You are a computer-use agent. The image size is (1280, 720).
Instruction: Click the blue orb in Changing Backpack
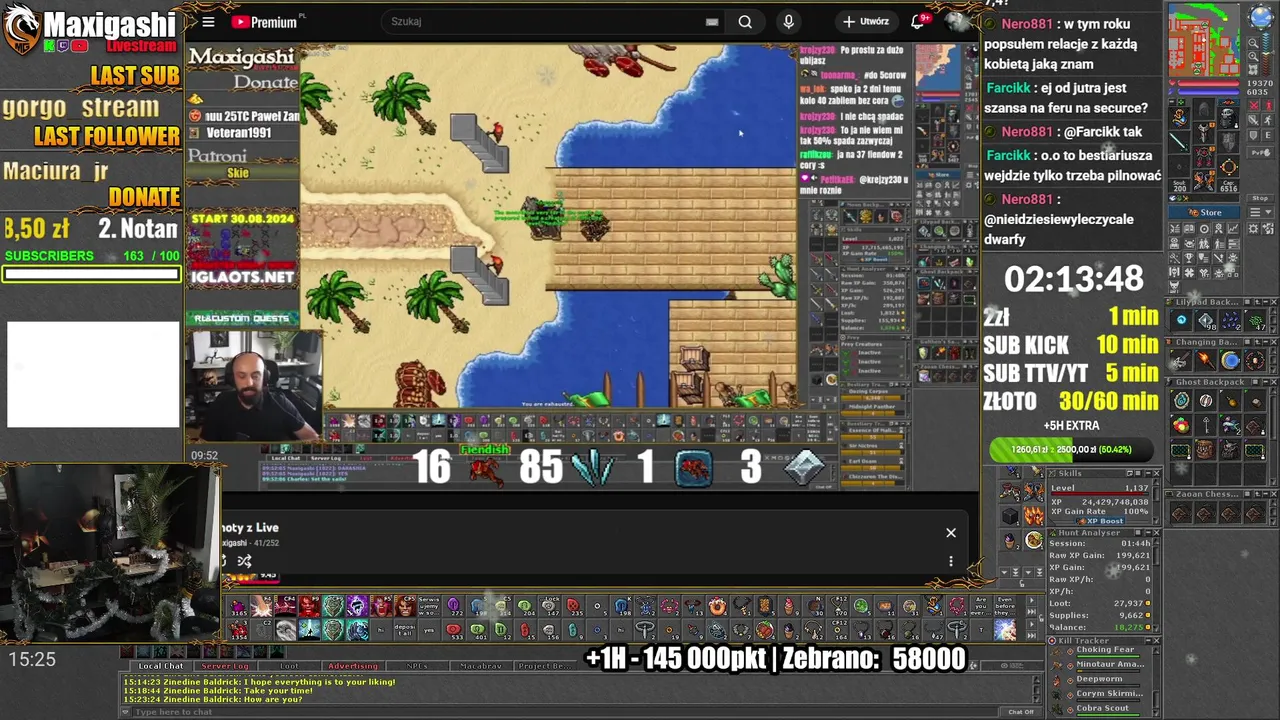(x=1230, y=360)
